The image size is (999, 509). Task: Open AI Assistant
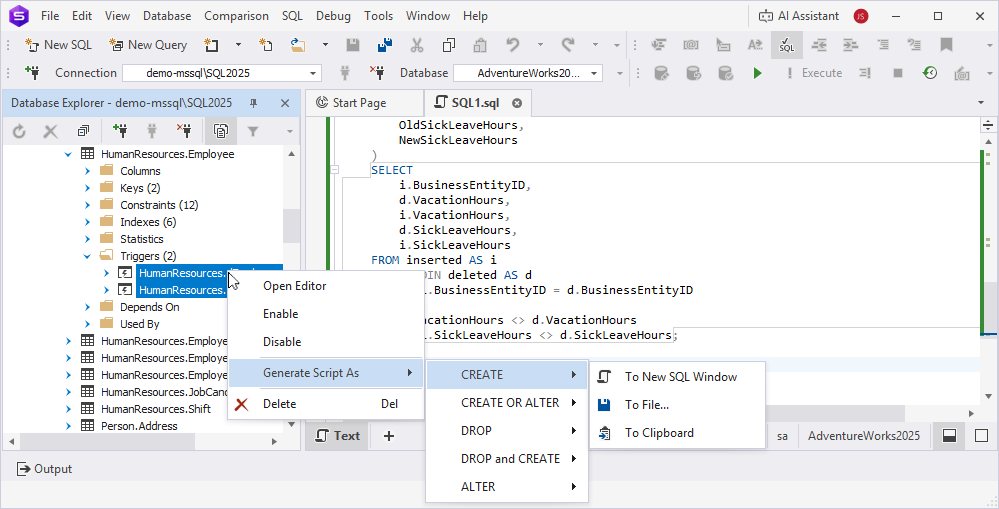coord(798,16)
